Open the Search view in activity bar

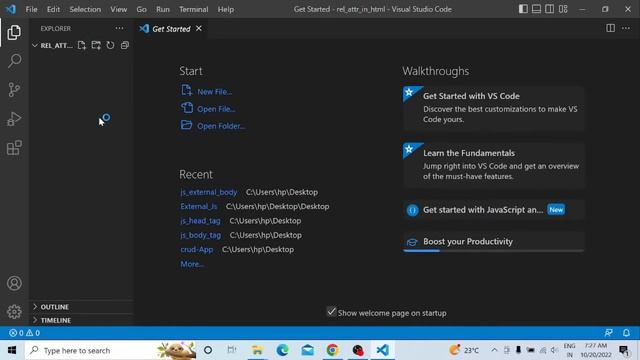coord(14,61)
